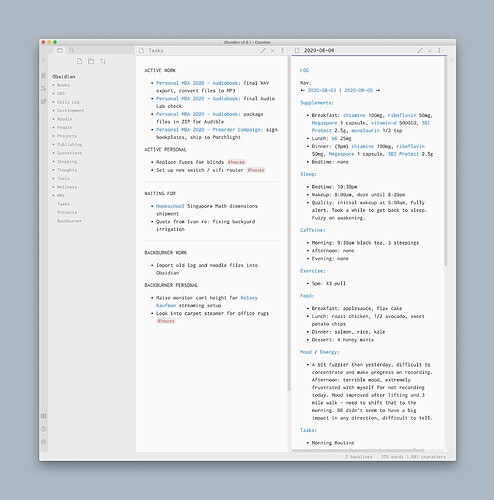Click the Obsidian vault name heading

click(x=64, y=76)
